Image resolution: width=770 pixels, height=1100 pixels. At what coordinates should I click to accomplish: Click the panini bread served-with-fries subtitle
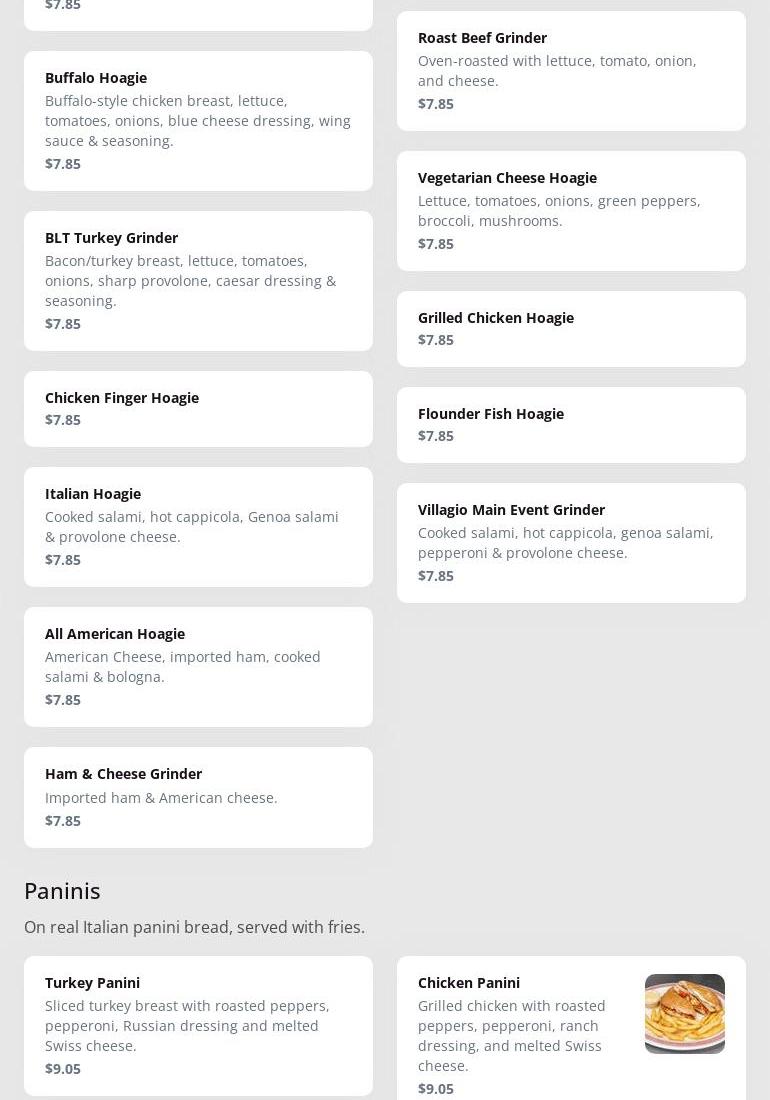[194, 927]
